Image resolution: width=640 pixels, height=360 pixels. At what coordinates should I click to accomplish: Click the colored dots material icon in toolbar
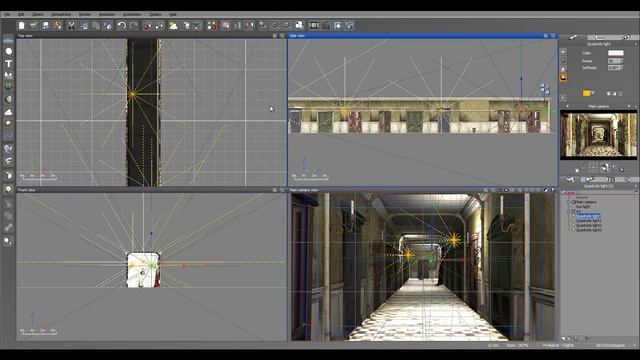(212, 25)
